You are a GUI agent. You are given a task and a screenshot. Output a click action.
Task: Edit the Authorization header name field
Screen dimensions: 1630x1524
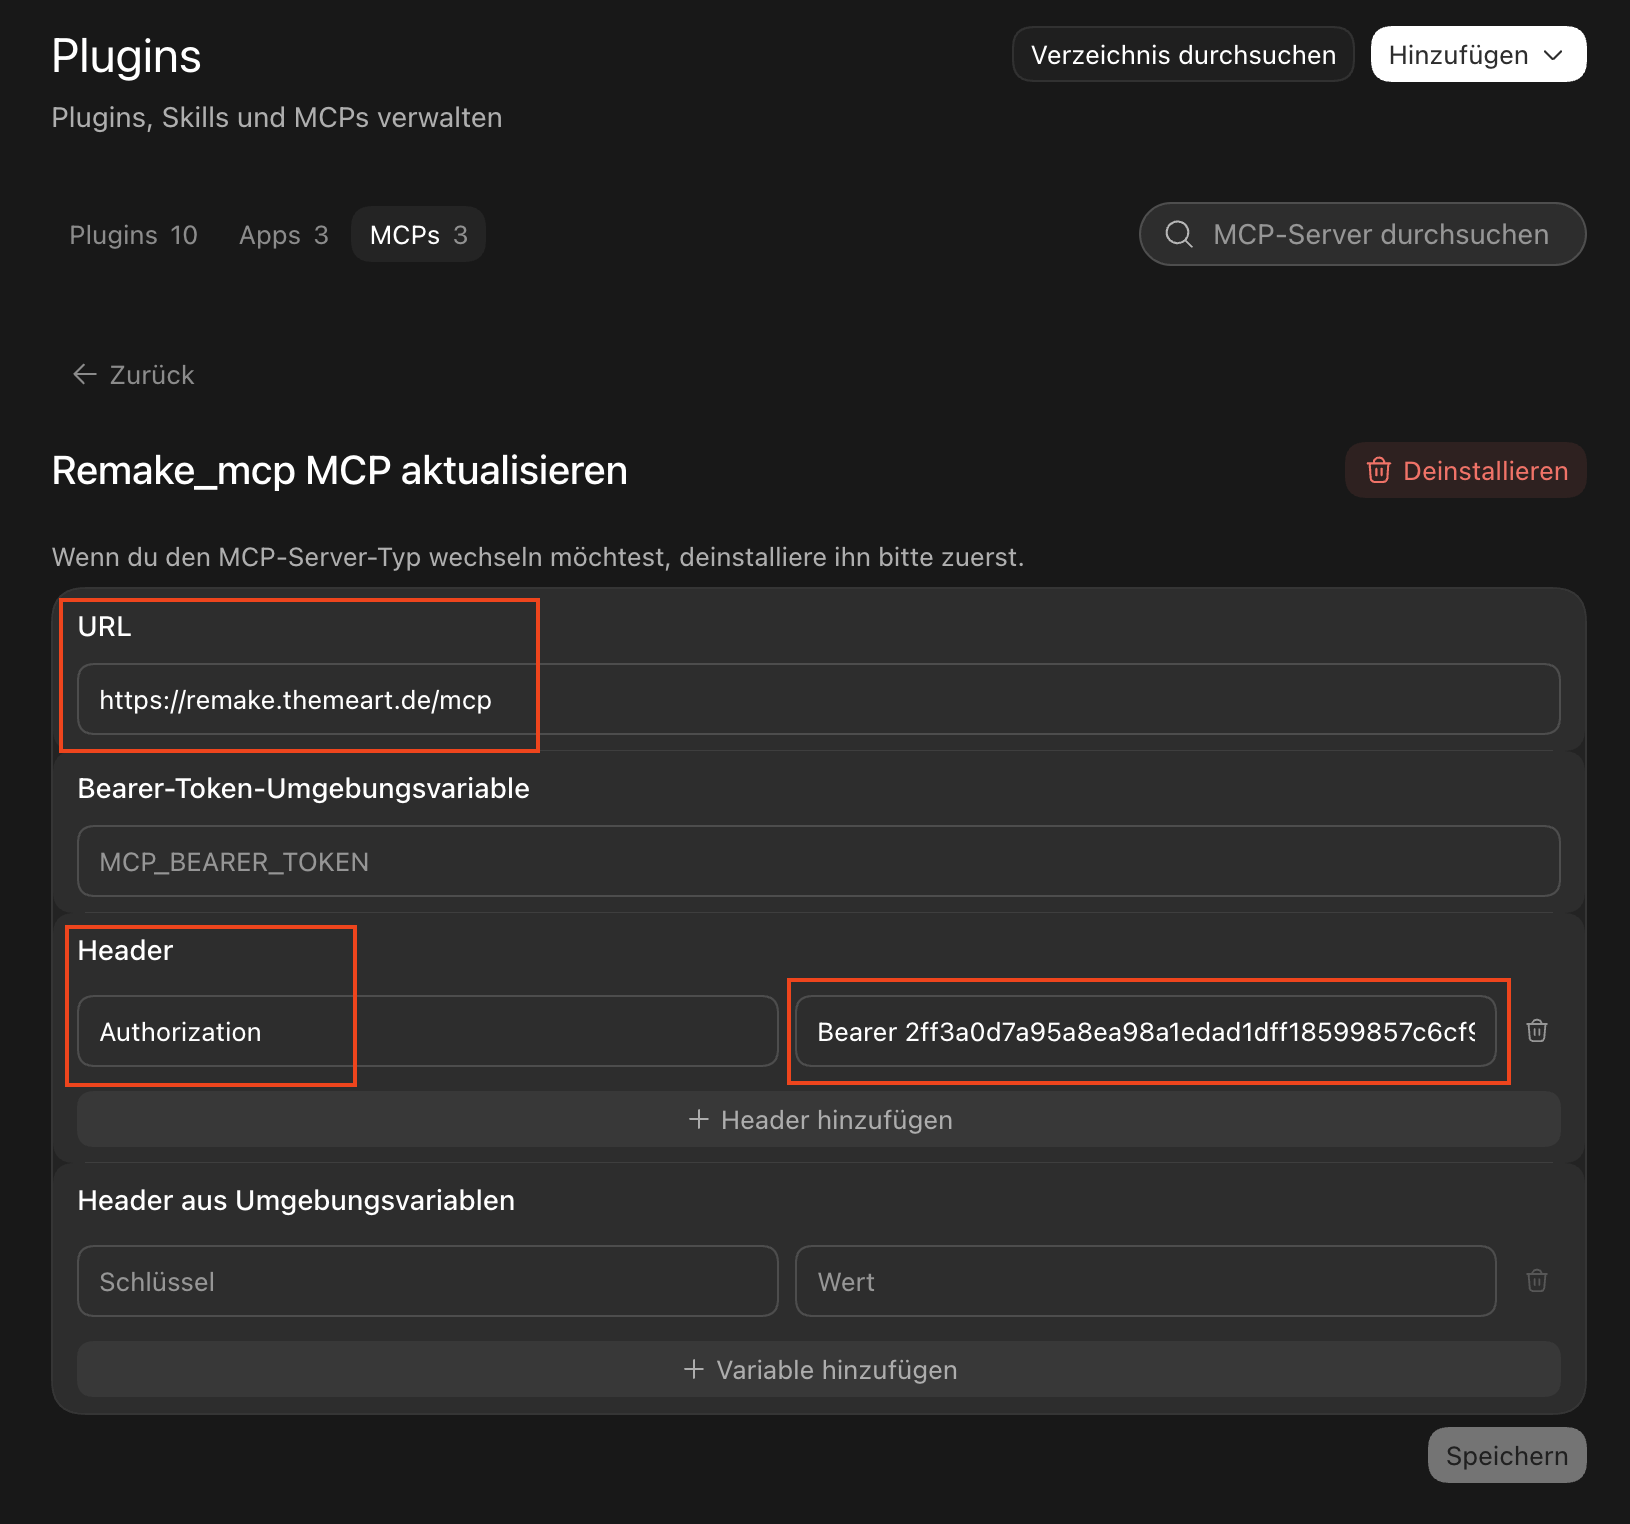point(428,1031)
